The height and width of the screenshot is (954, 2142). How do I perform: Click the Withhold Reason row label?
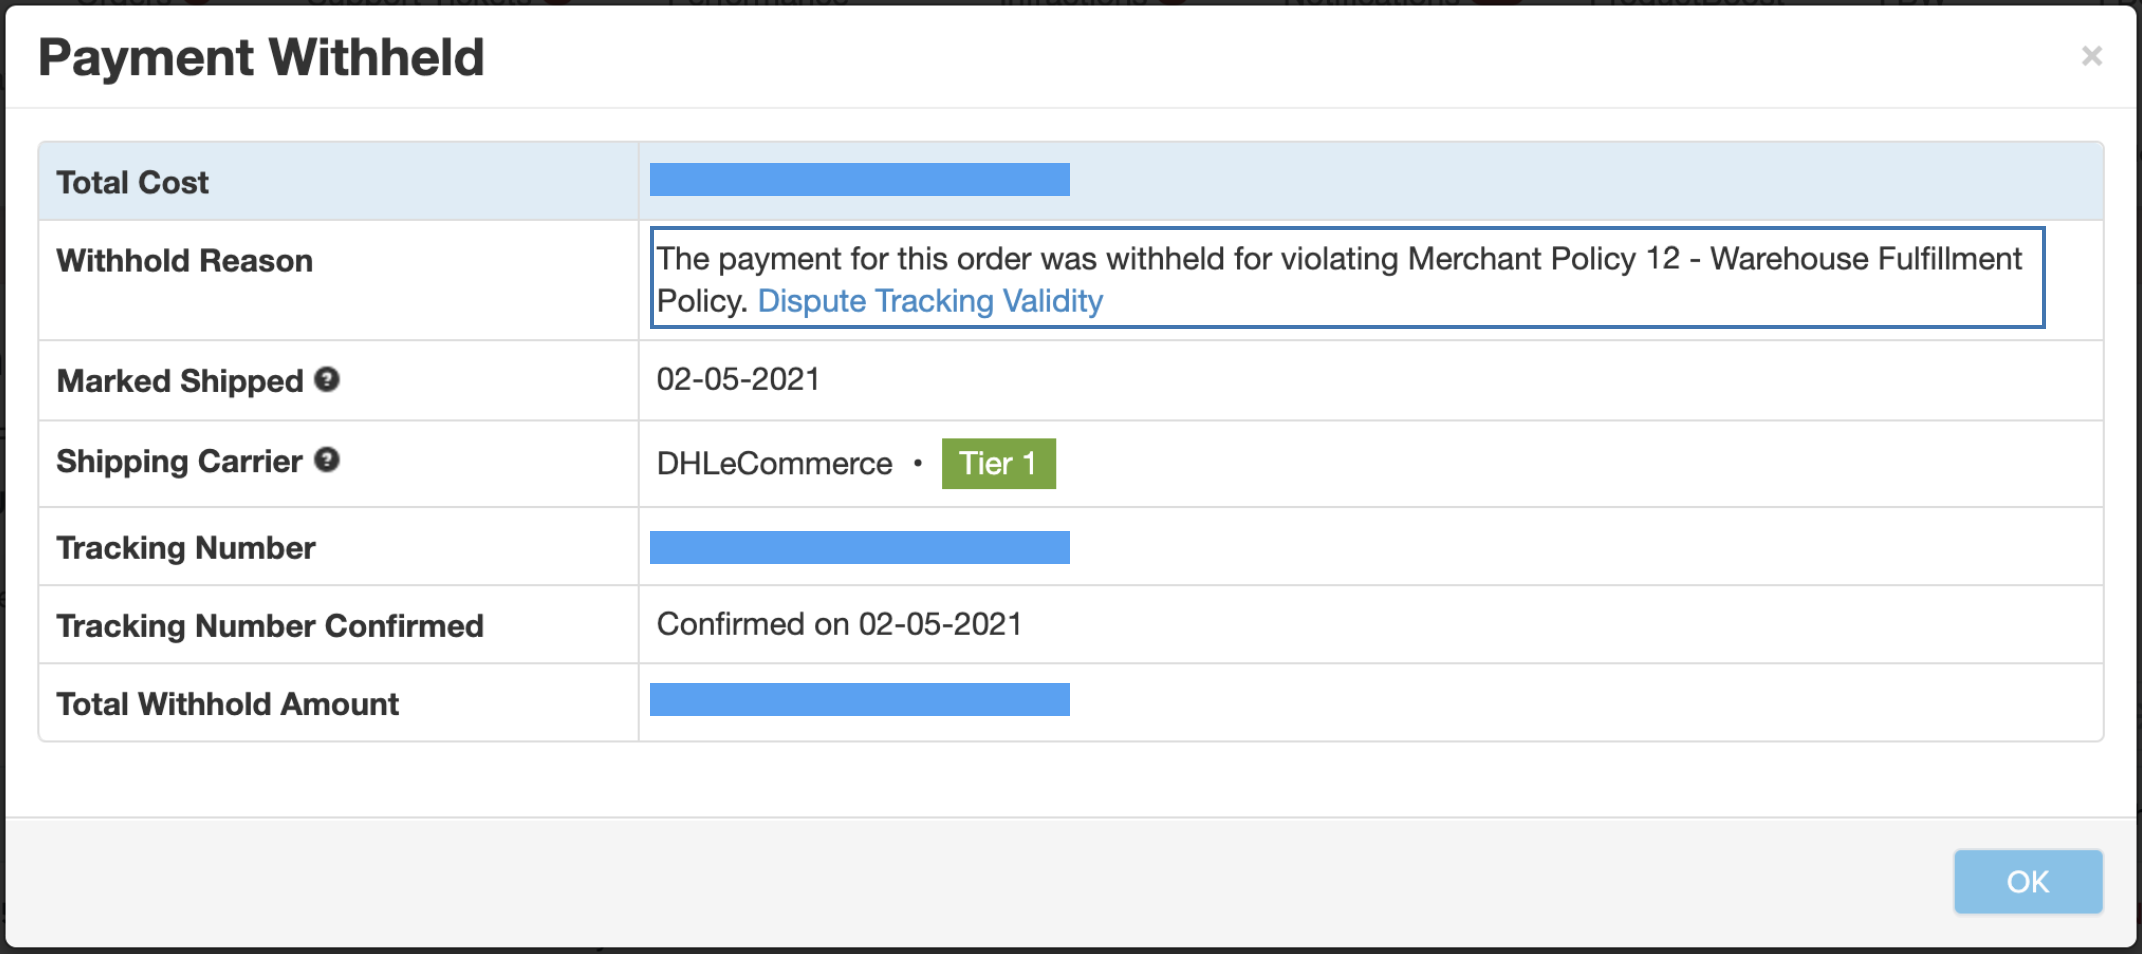(185, 261)
